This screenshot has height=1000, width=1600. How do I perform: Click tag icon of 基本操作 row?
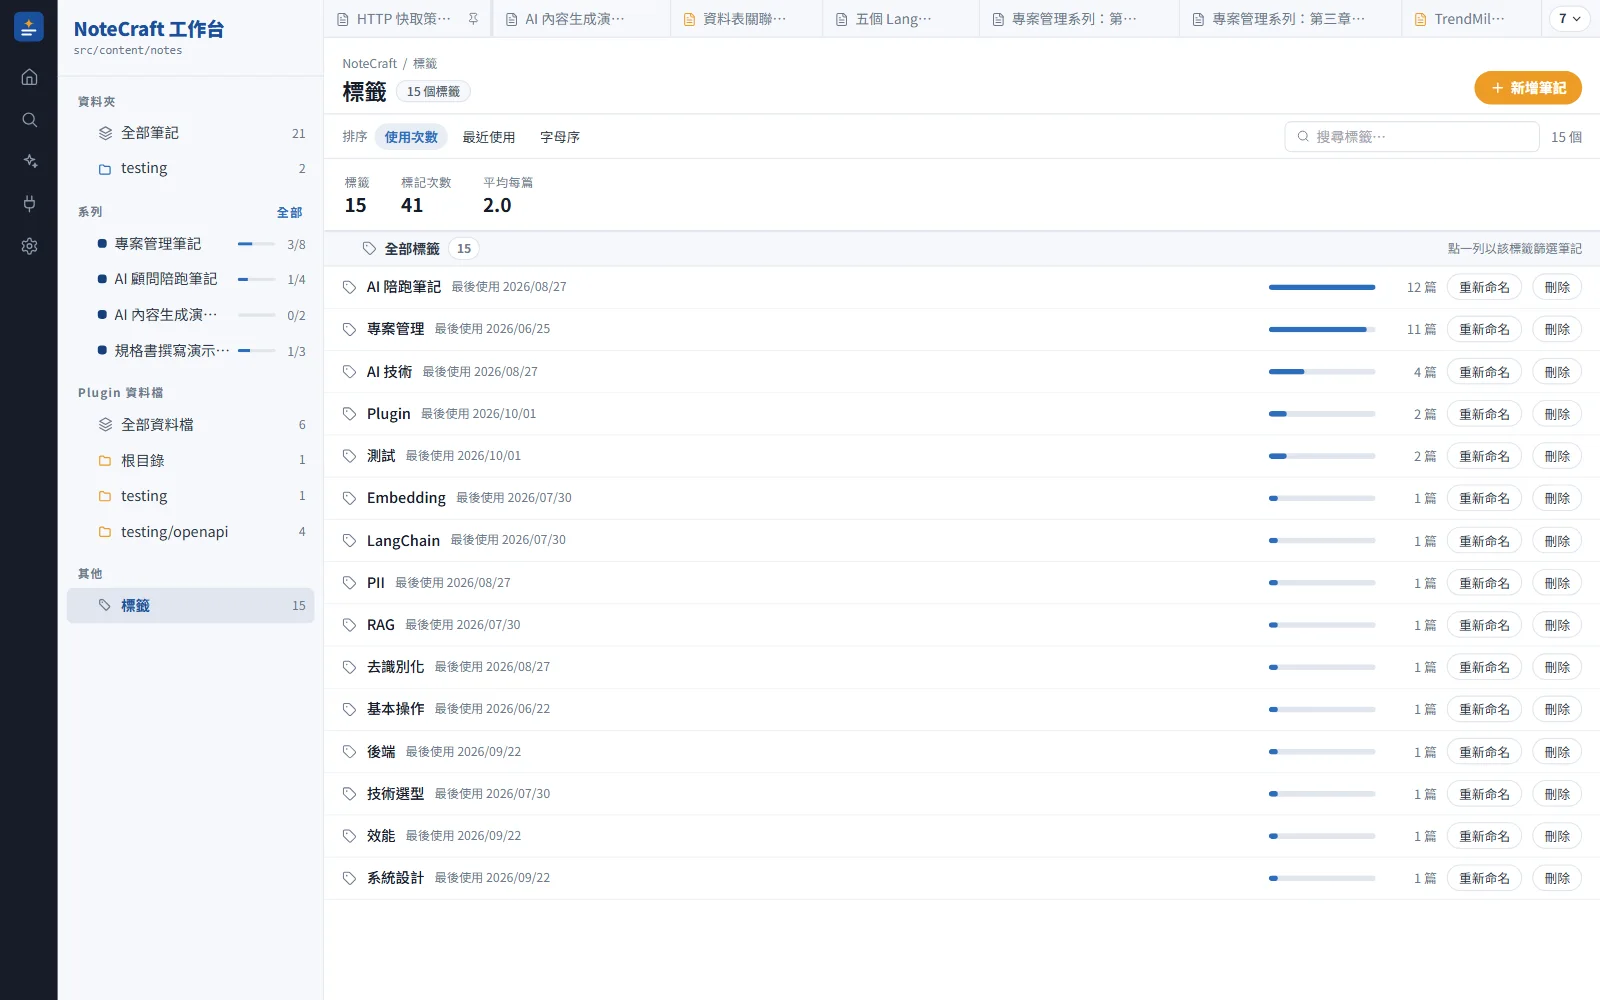(x=349, y=709)
